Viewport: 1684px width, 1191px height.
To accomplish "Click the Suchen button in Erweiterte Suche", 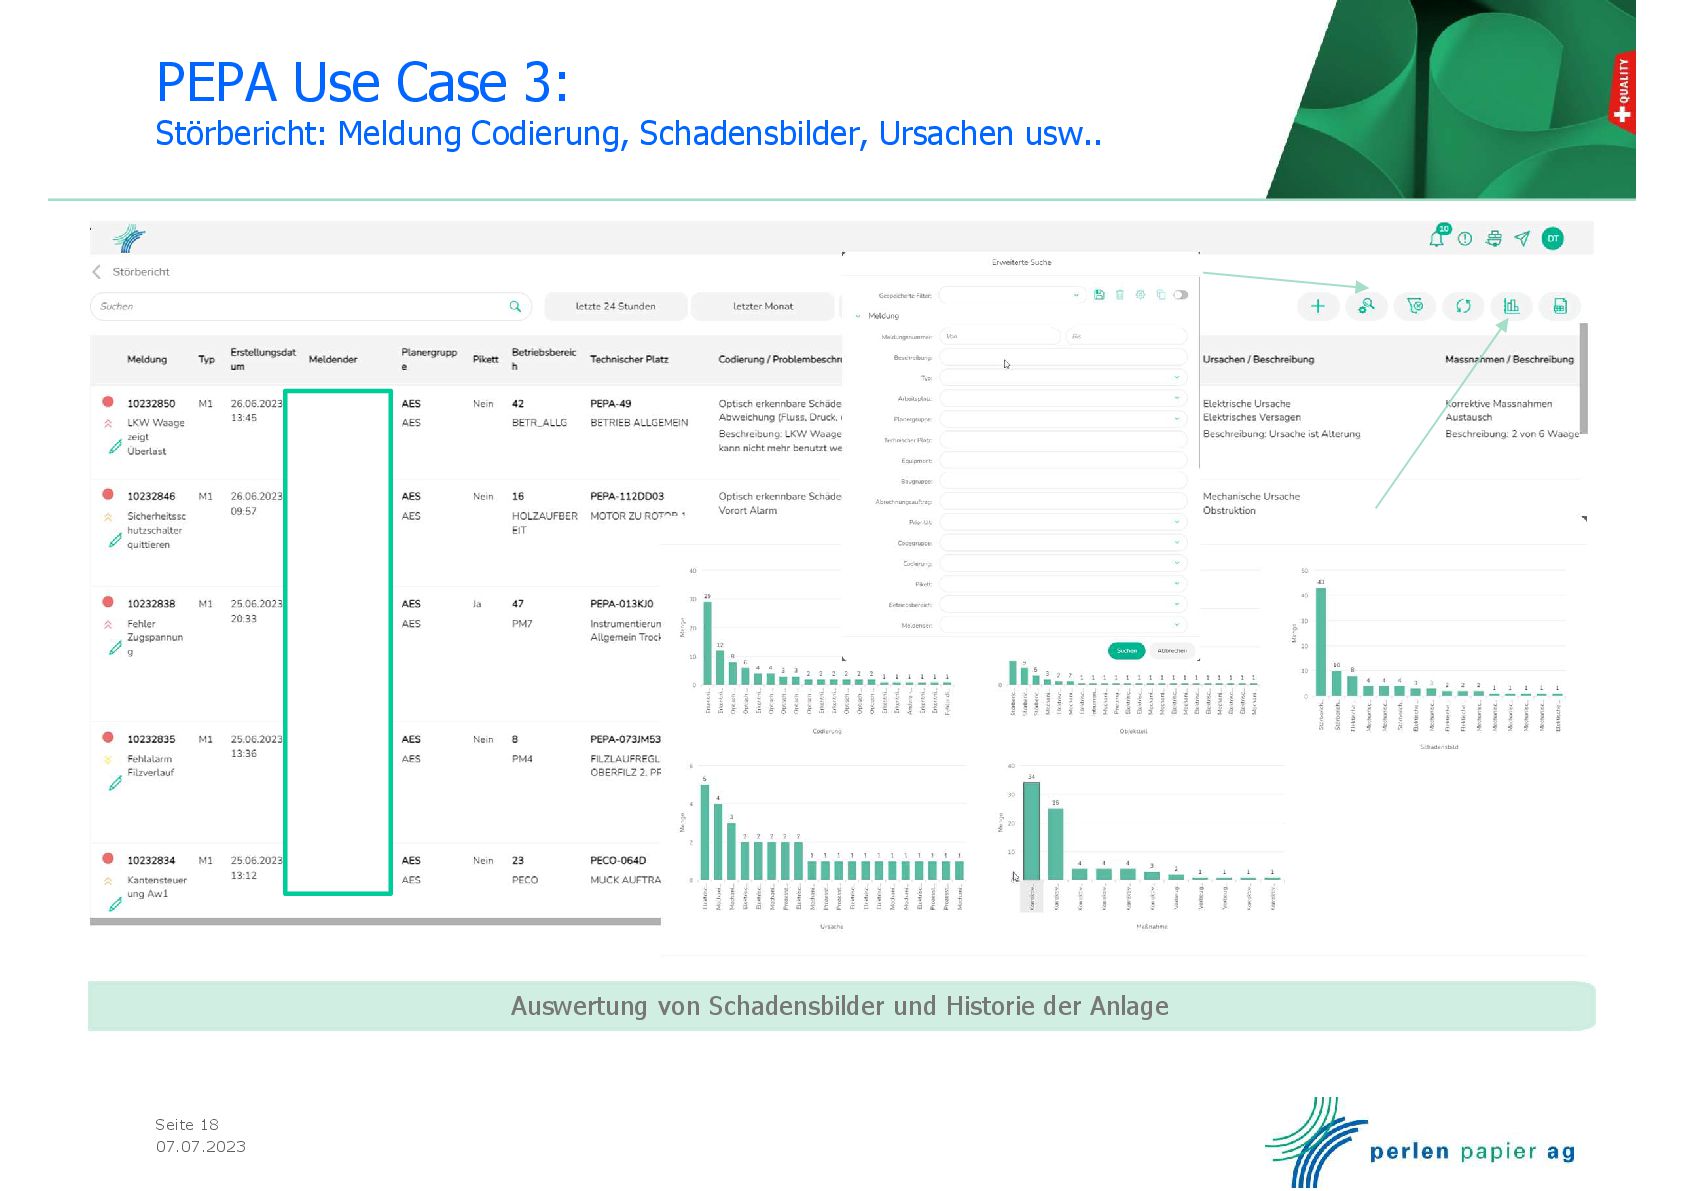I will (x=1127, y=651).
